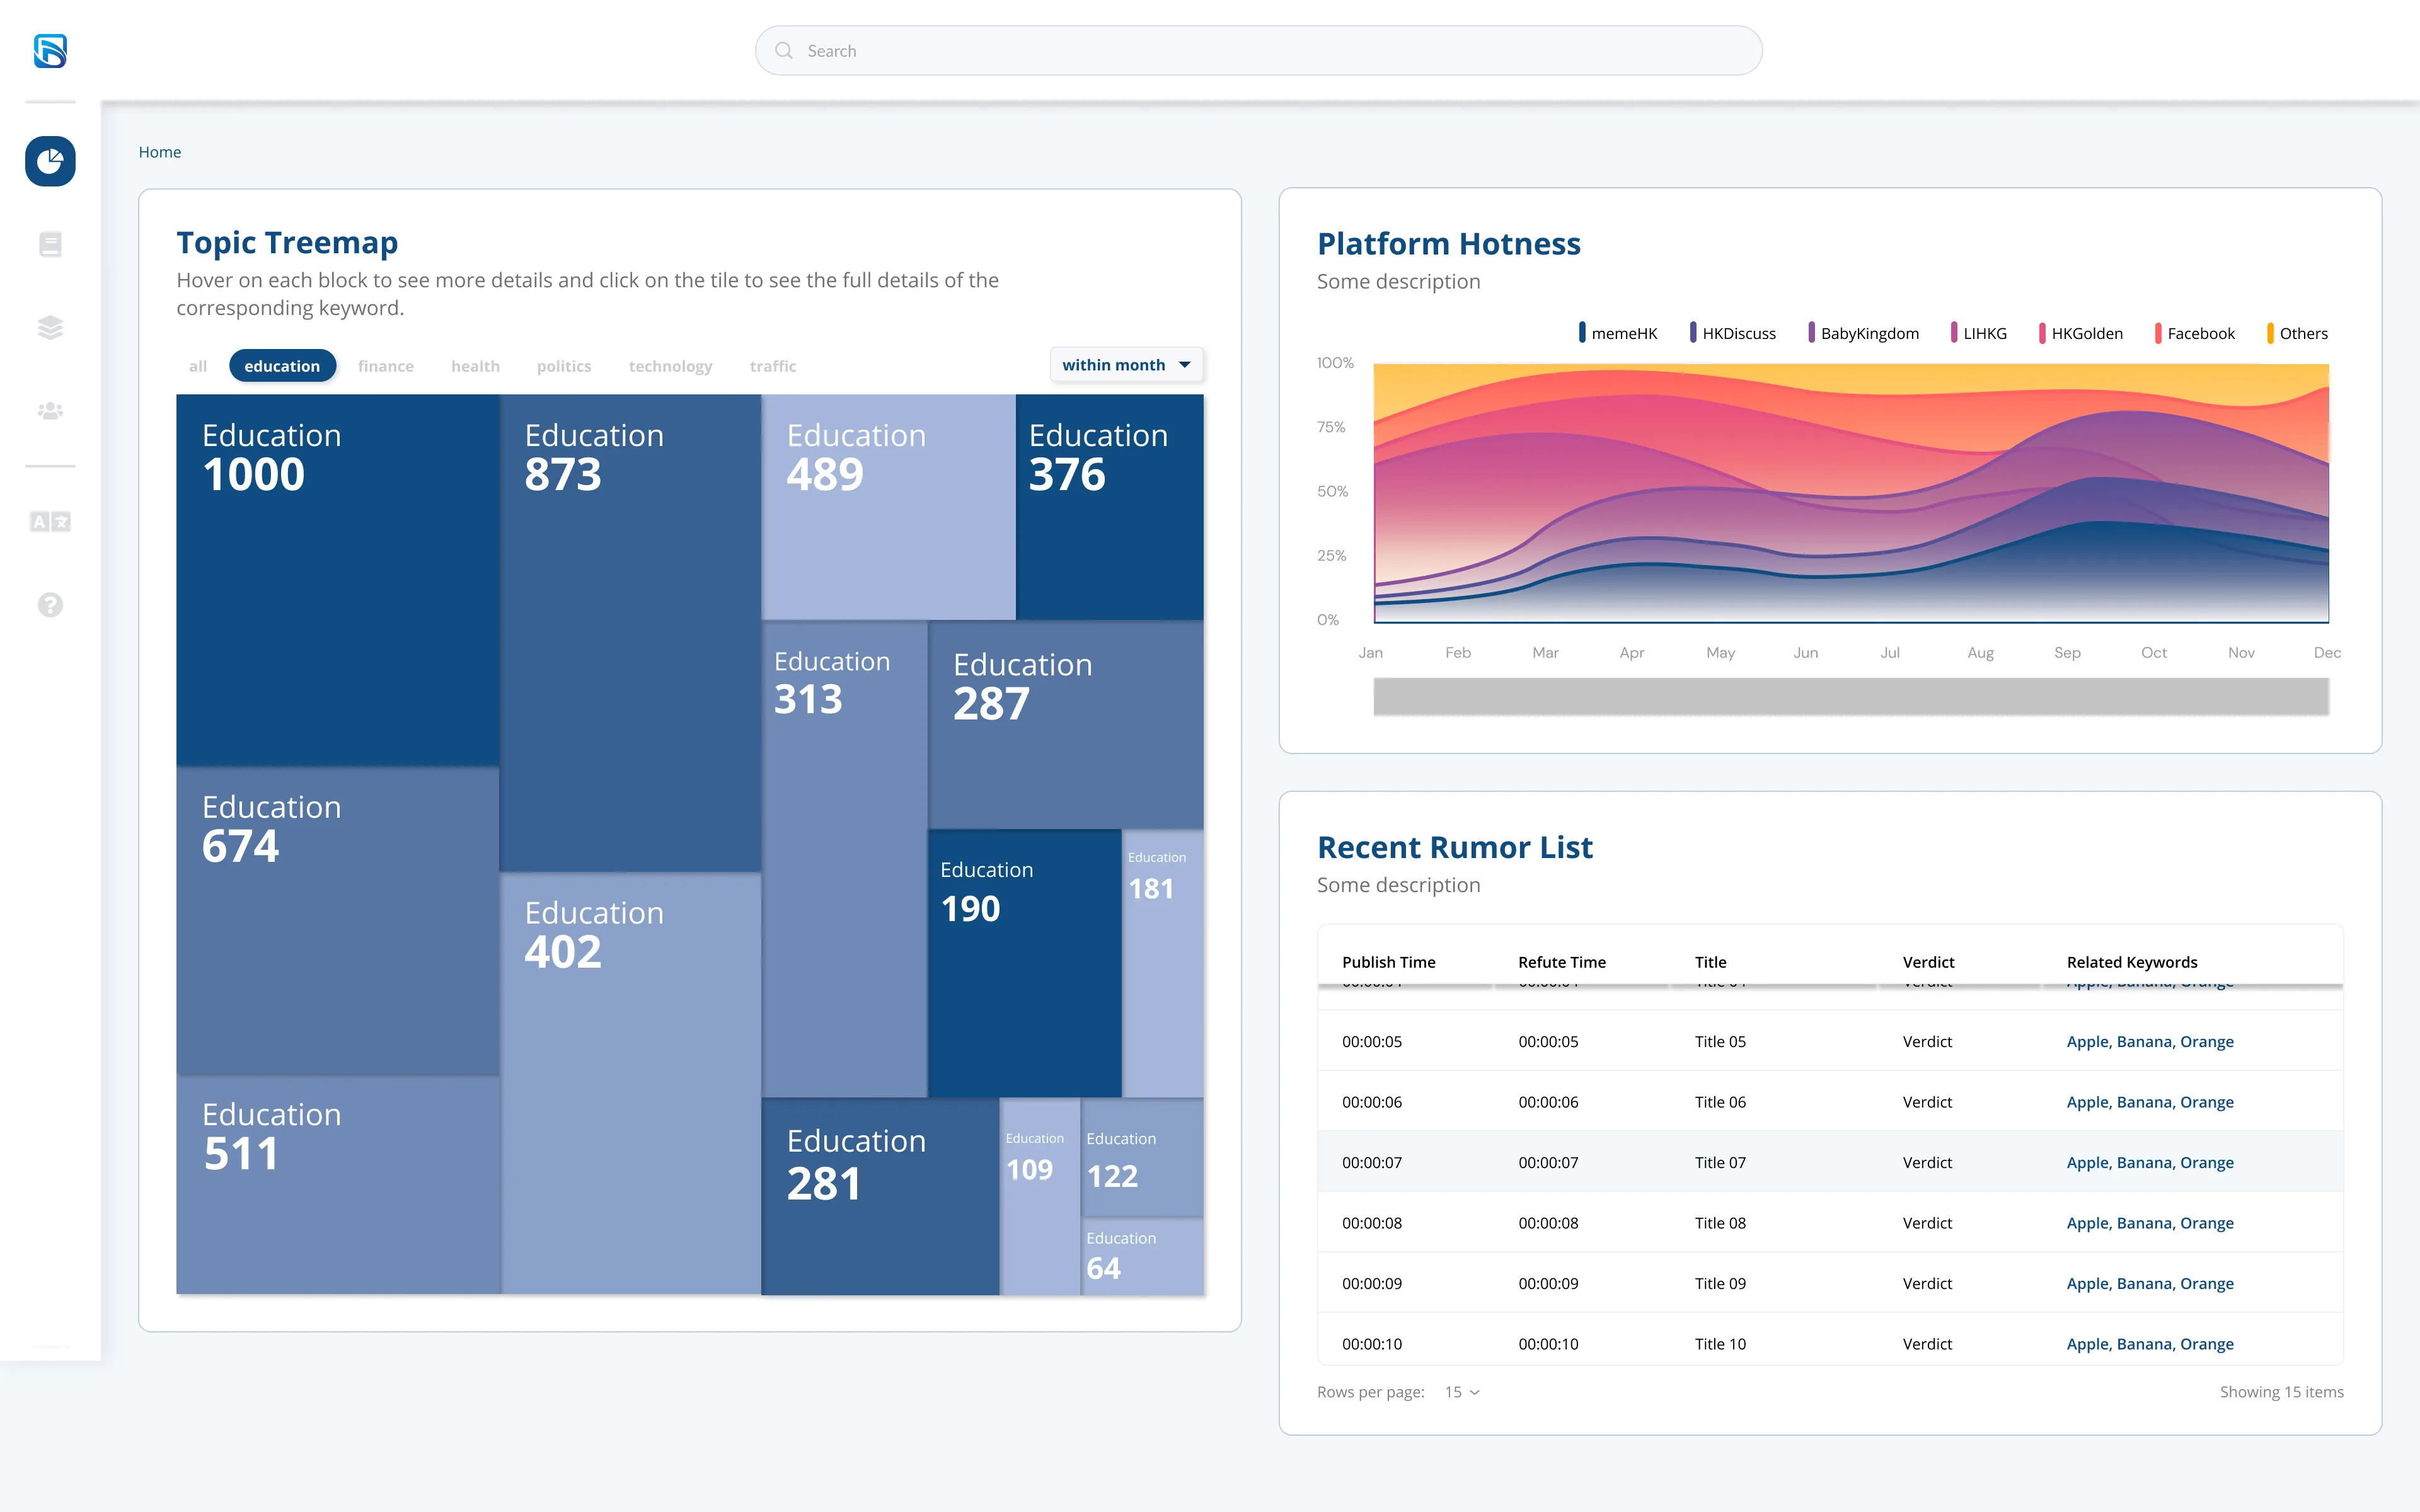The image size is (2420, 1512).
Task: Open the help question mark icon
Action: 50,605
